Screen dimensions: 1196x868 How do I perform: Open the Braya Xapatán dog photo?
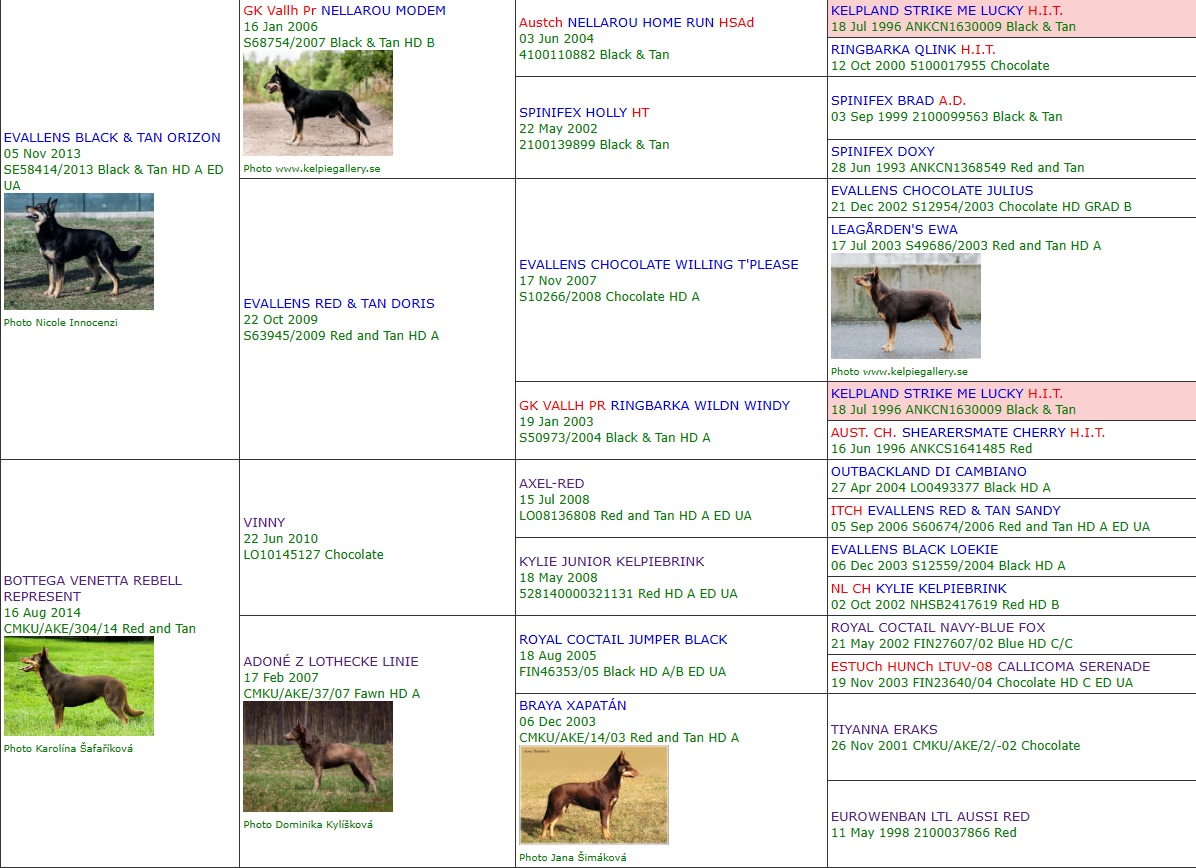[593, 795]
